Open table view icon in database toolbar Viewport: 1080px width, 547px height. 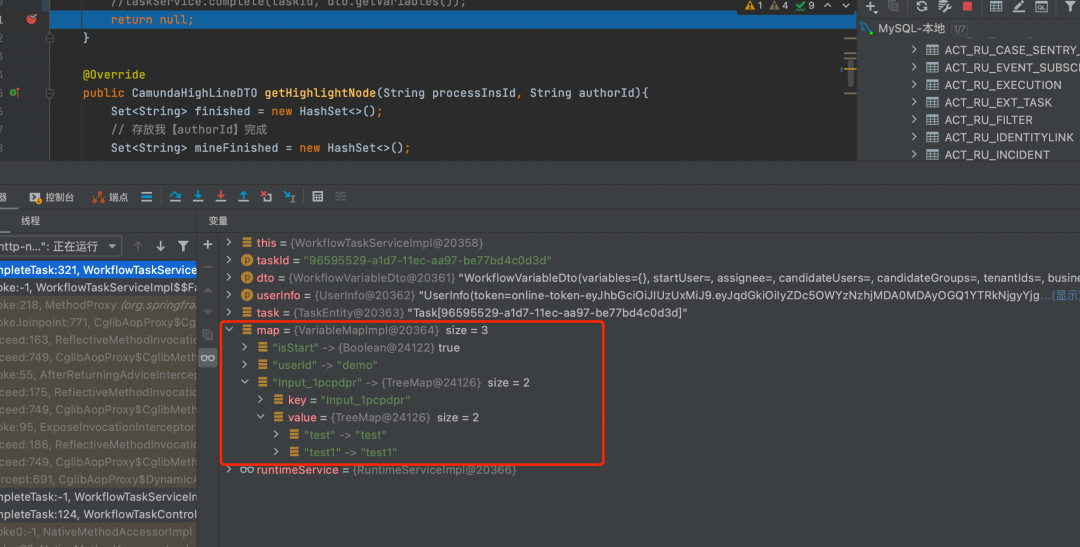click(x=996, y=7)
